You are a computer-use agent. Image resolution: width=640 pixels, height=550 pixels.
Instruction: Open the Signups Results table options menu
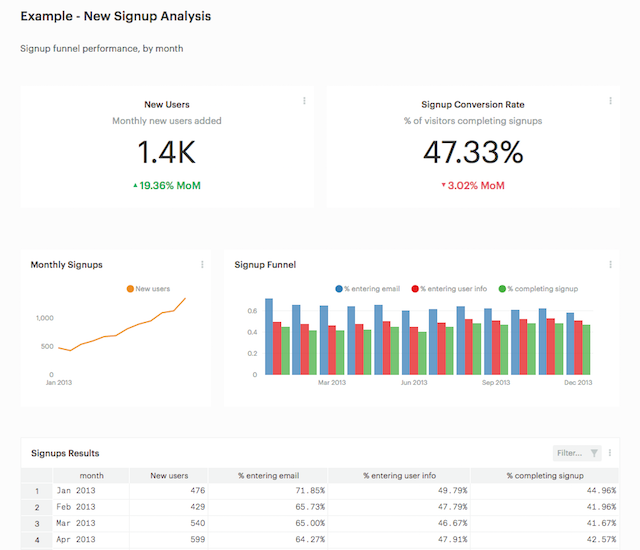coord(610,452)
